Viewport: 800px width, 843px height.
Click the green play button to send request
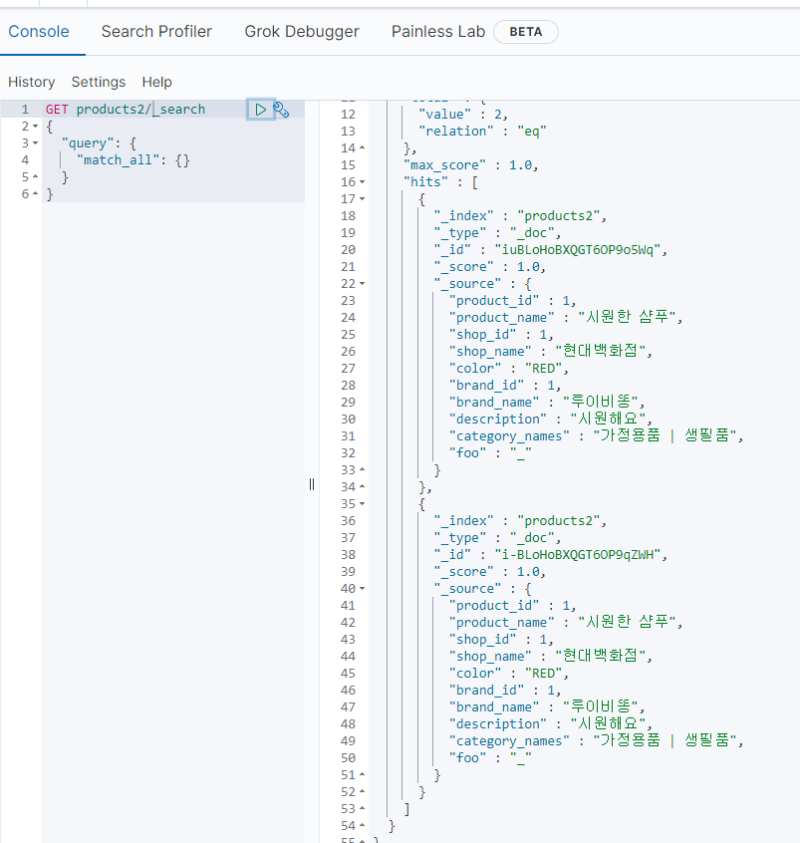[260, 110]
